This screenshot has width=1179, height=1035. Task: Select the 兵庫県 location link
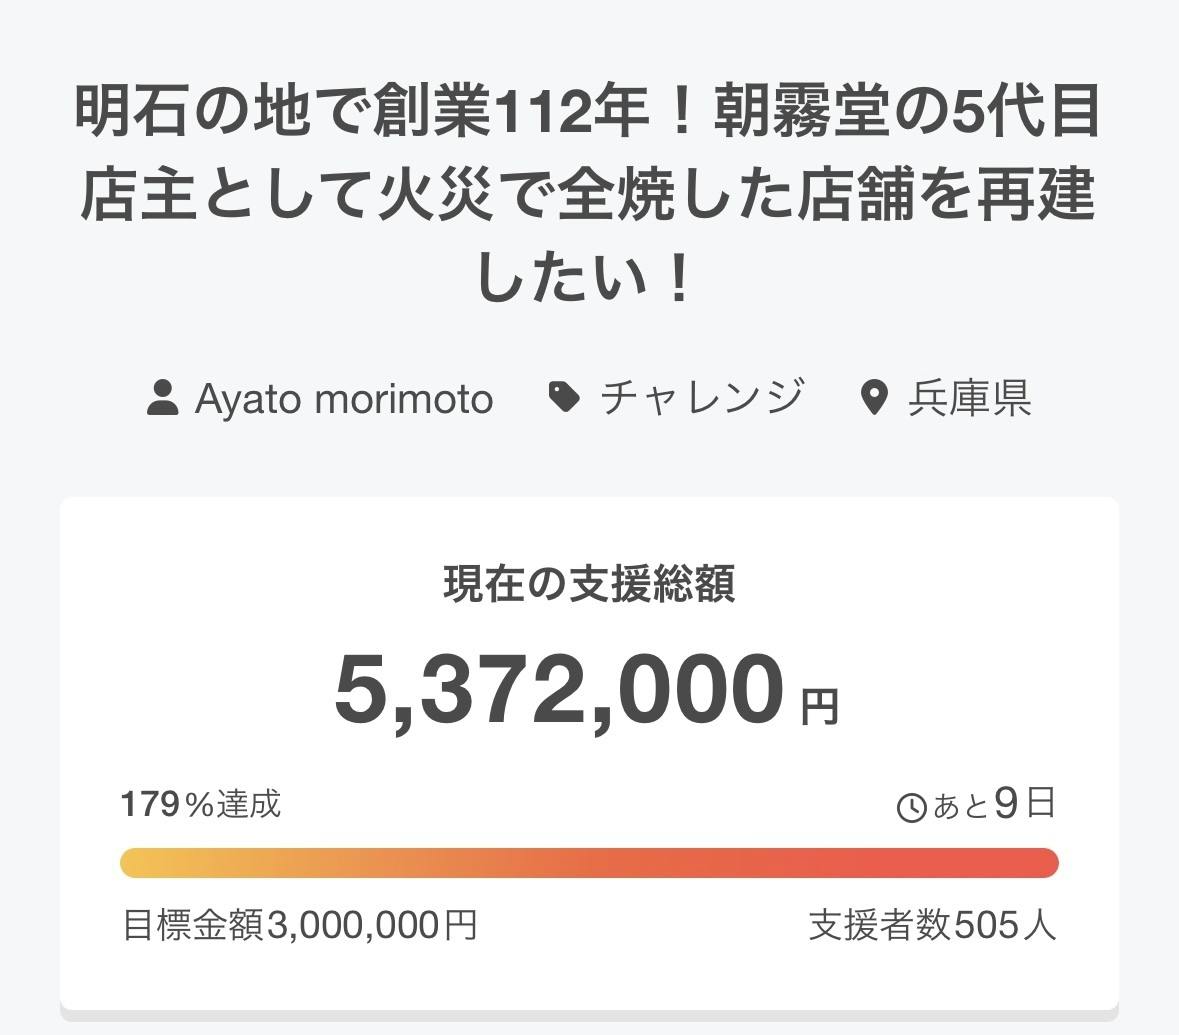pos(969,398)
